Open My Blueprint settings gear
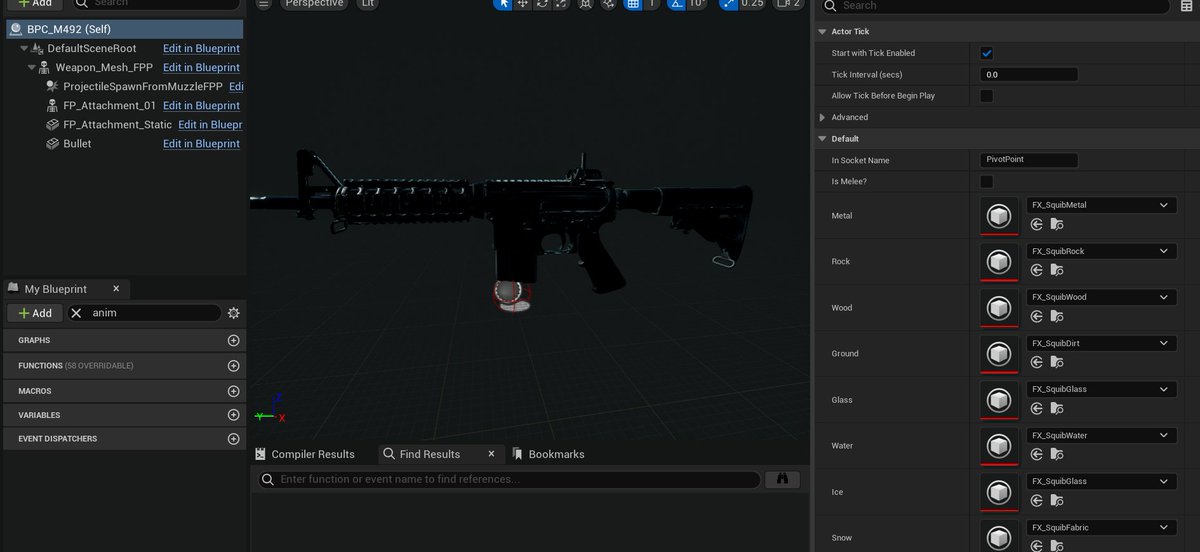 click(x=234, y=313)
